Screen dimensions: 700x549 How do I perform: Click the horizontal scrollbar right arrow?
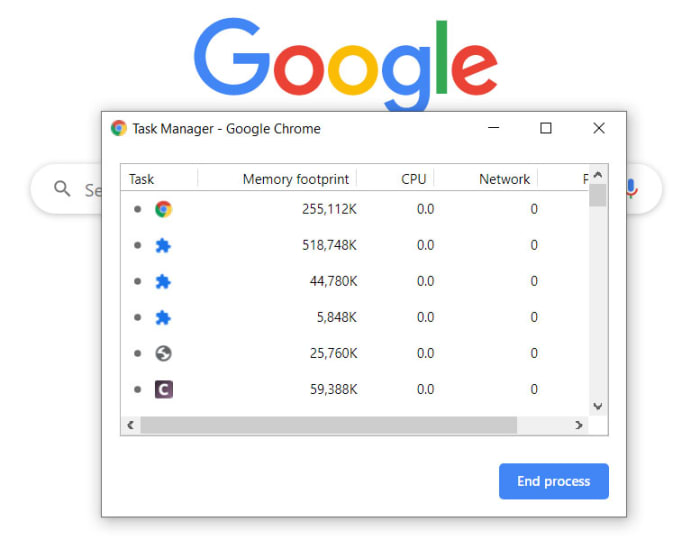tap(578, 425)
